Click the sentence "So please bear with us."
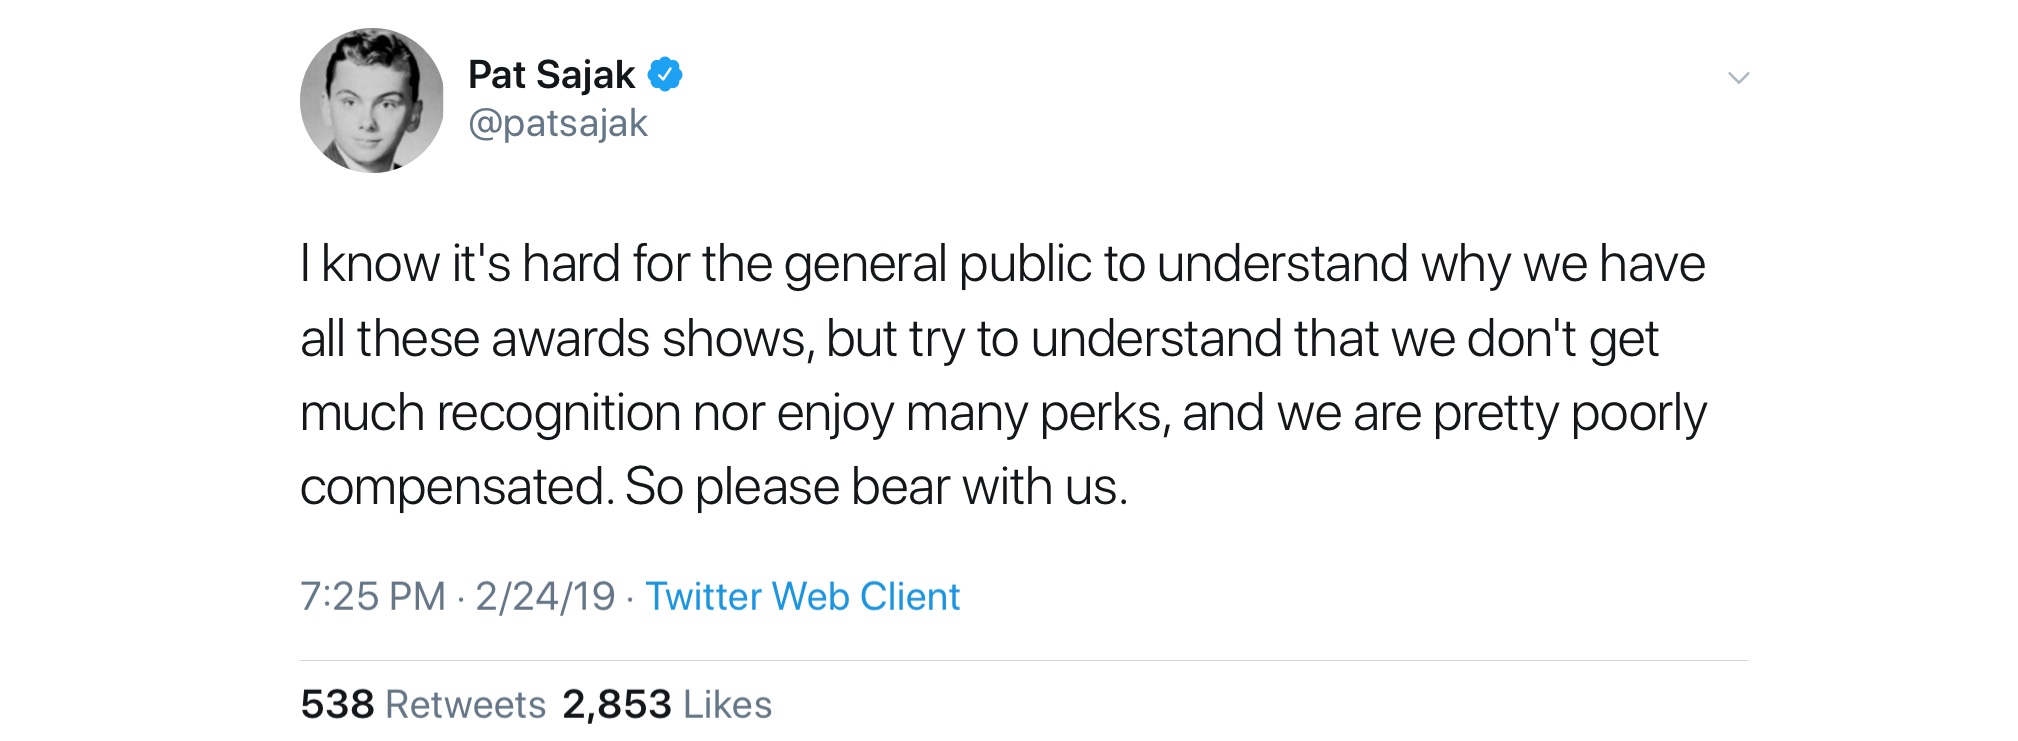The height and width of the screenshot is (741, 2018). click(876, 487)
